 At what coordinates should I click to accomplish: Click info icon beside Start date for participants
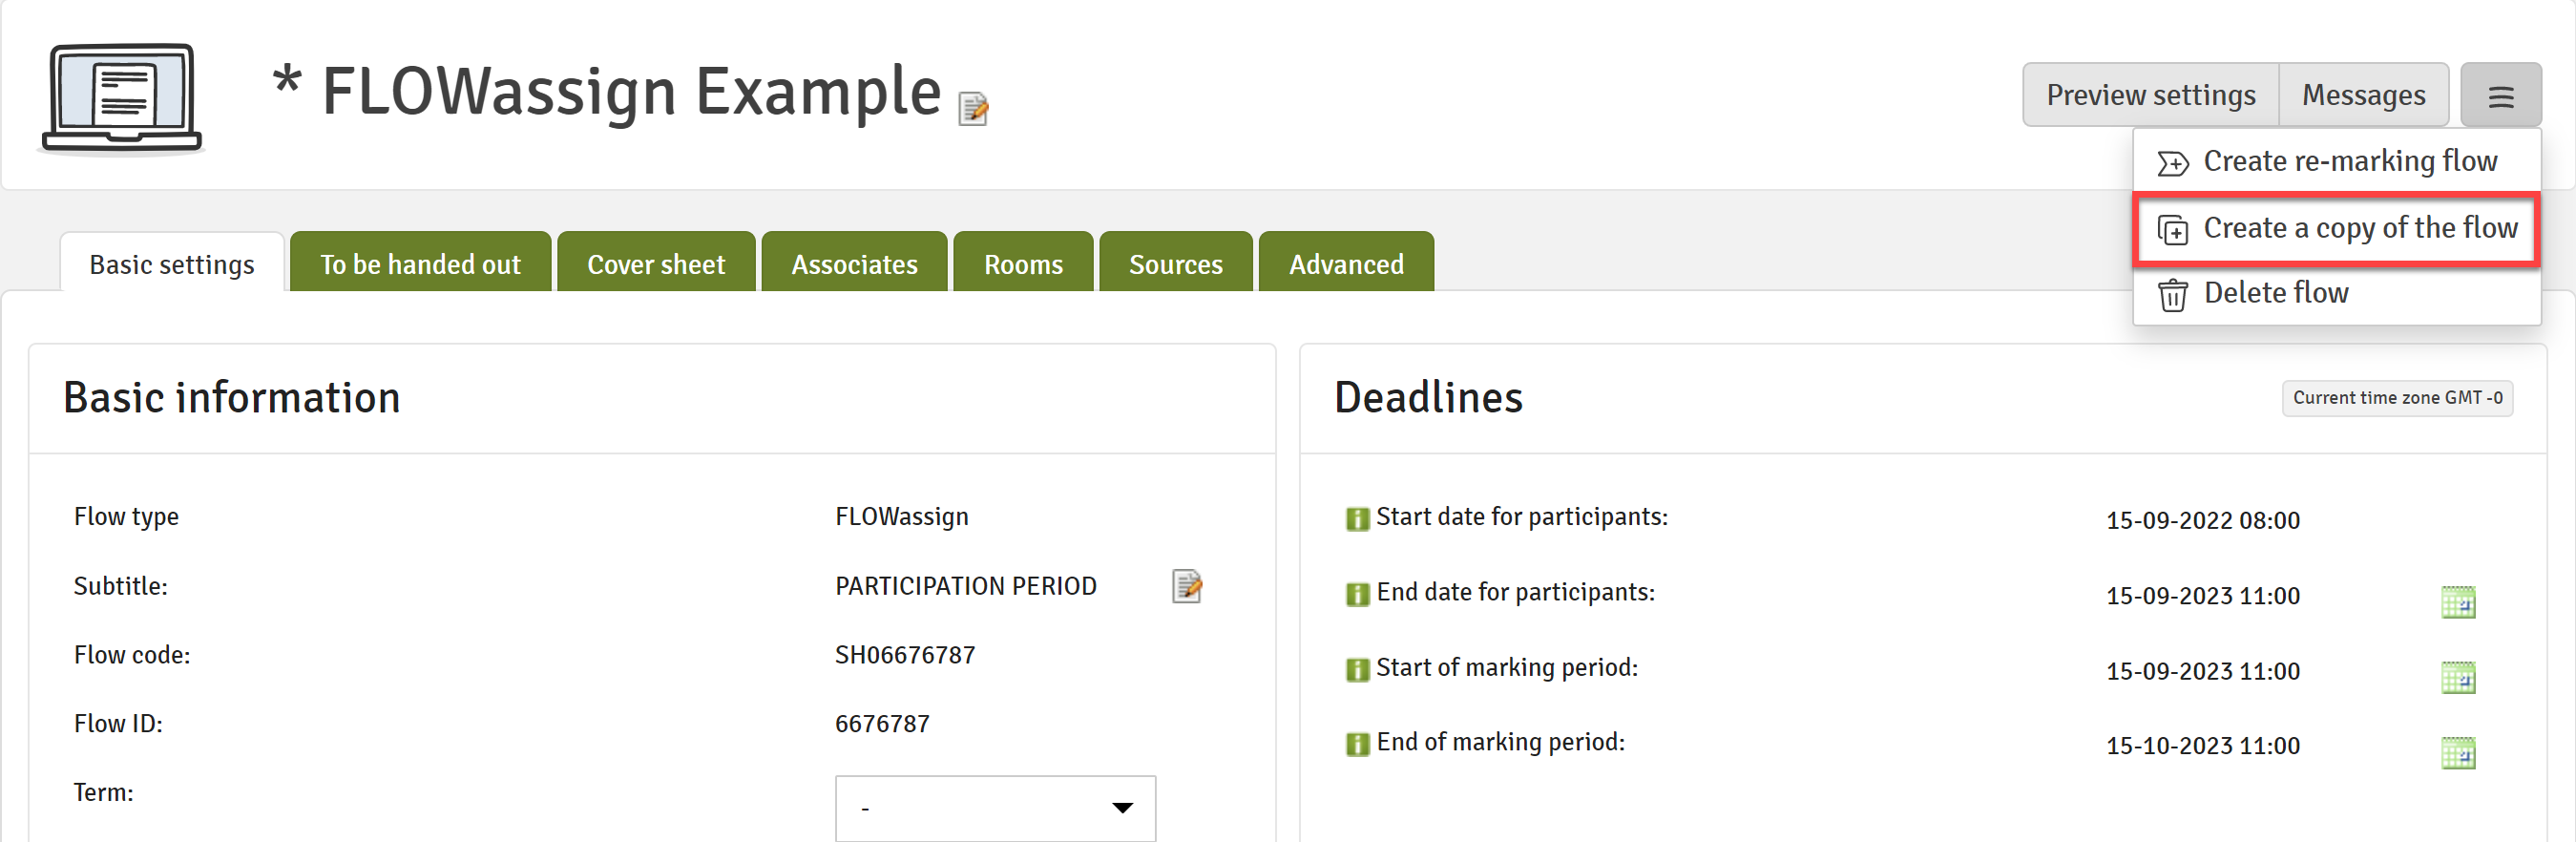1357,519
